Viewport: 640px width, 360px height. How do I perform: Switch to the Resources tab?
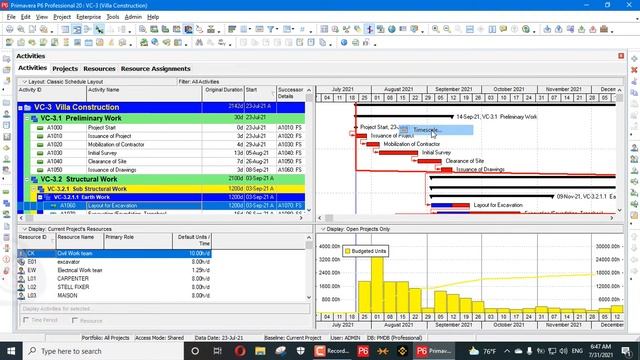pos(99,69)
